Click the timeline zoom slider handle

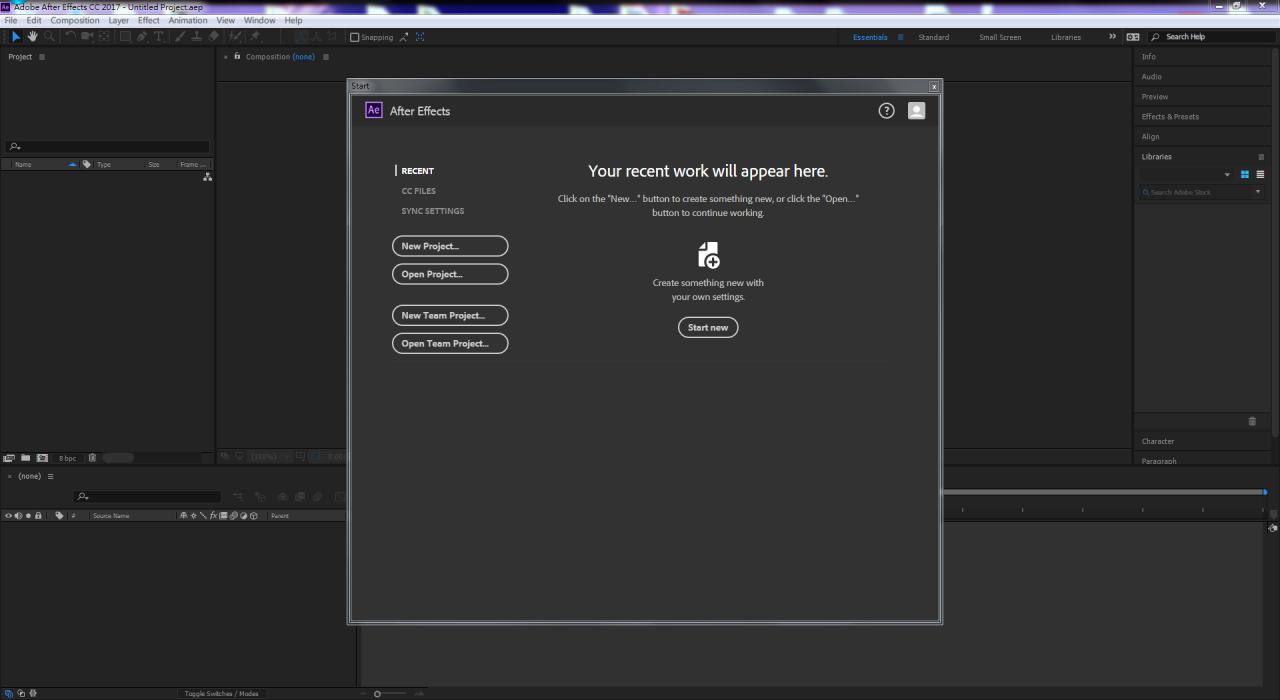click(377, 693)
